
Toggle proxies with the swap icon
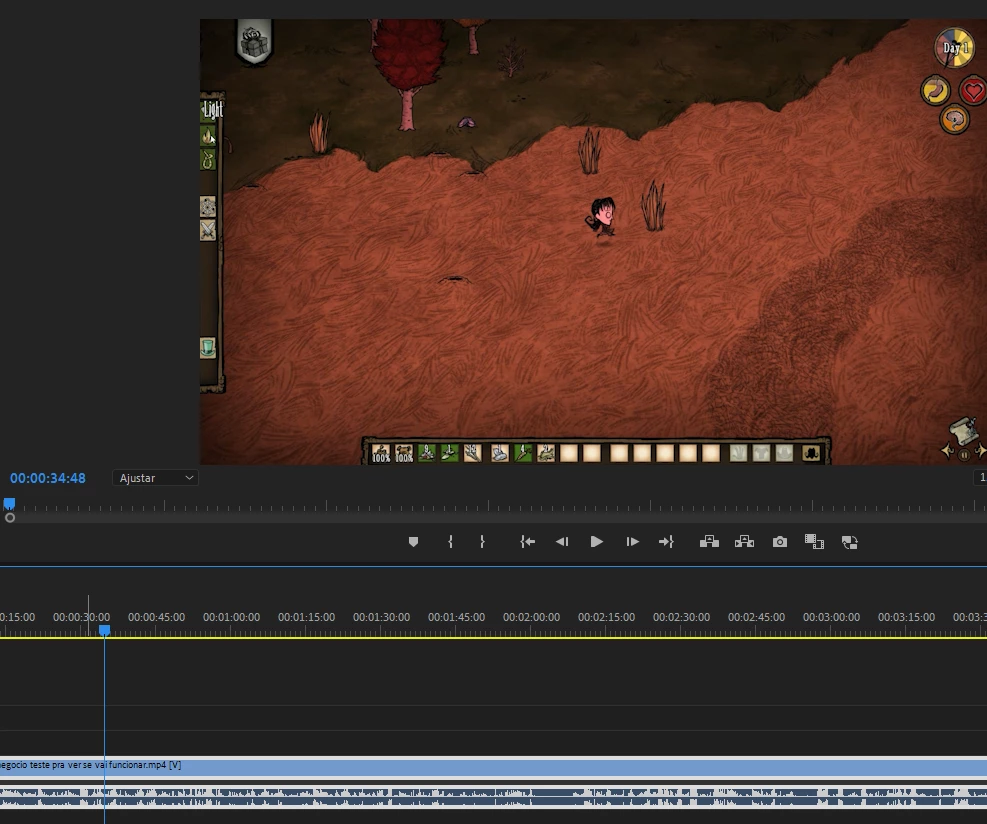click(x=850, y=543)
